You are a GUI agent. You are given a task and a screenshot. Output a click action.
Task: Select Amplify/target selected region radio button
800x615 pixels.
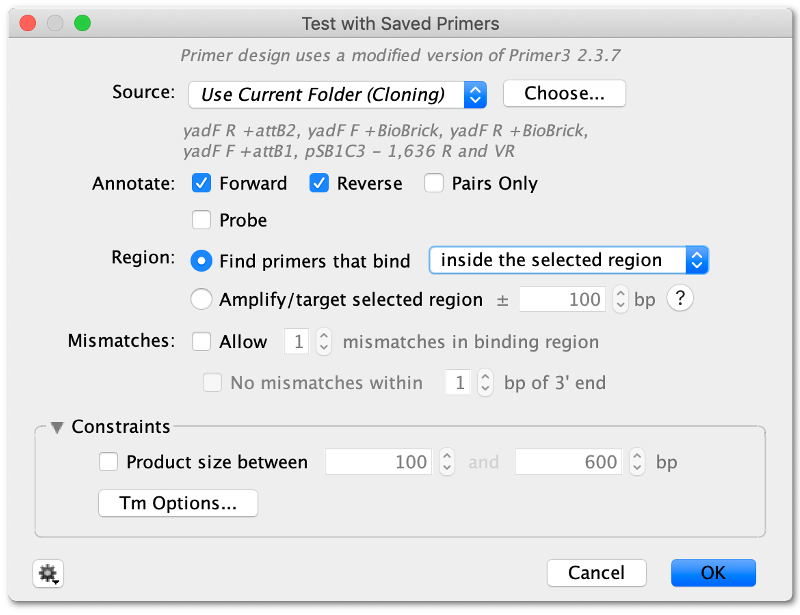pos(201,299)
